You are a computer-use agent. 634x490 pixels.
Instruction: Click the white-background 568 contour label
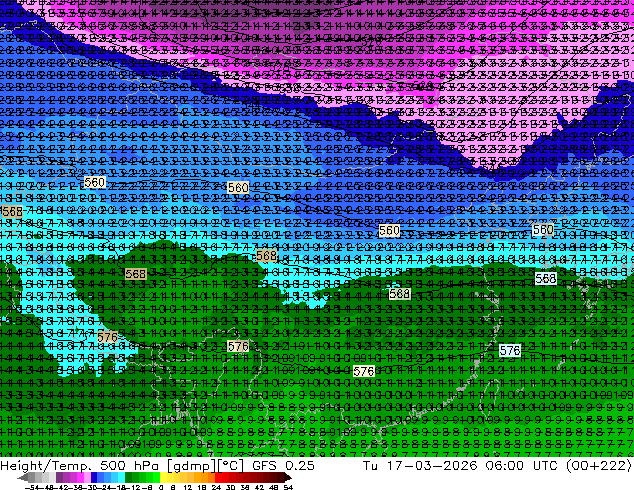point(545,278)
